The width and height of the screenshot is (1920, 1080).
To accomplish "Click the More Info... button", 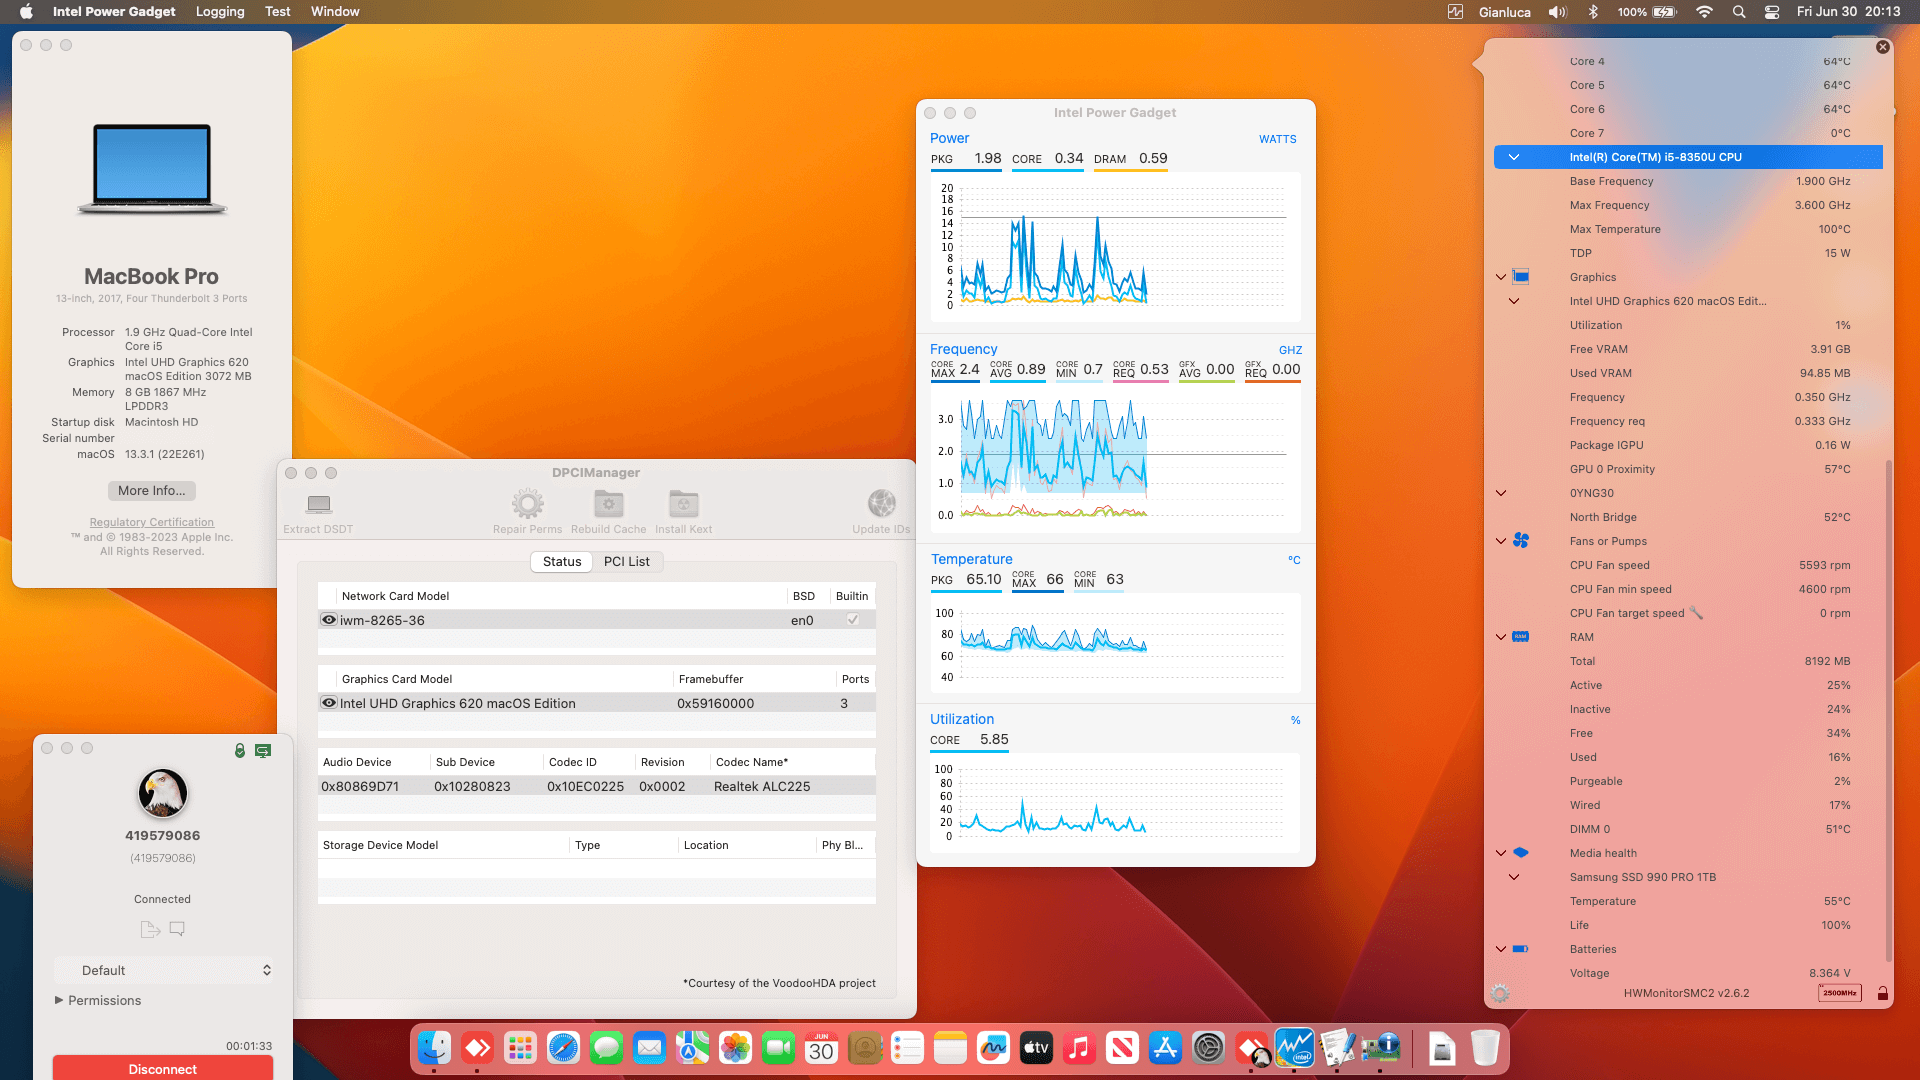I will click(152, 491).
